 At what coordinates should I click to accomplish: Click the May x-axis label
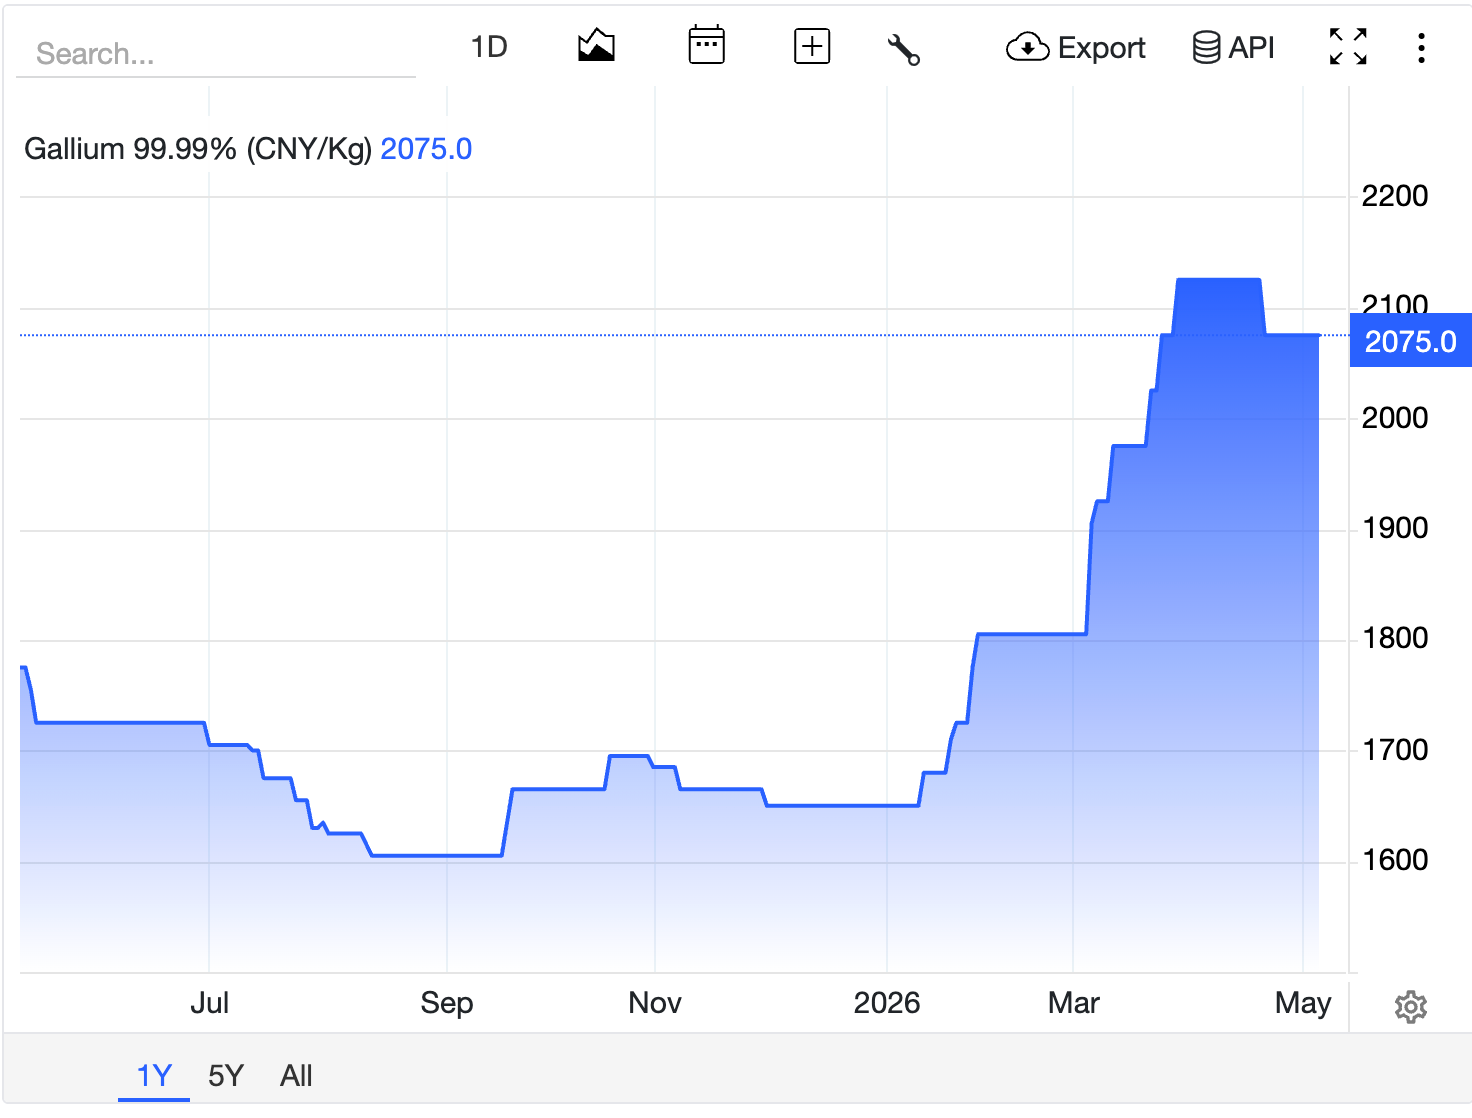1303,1003
